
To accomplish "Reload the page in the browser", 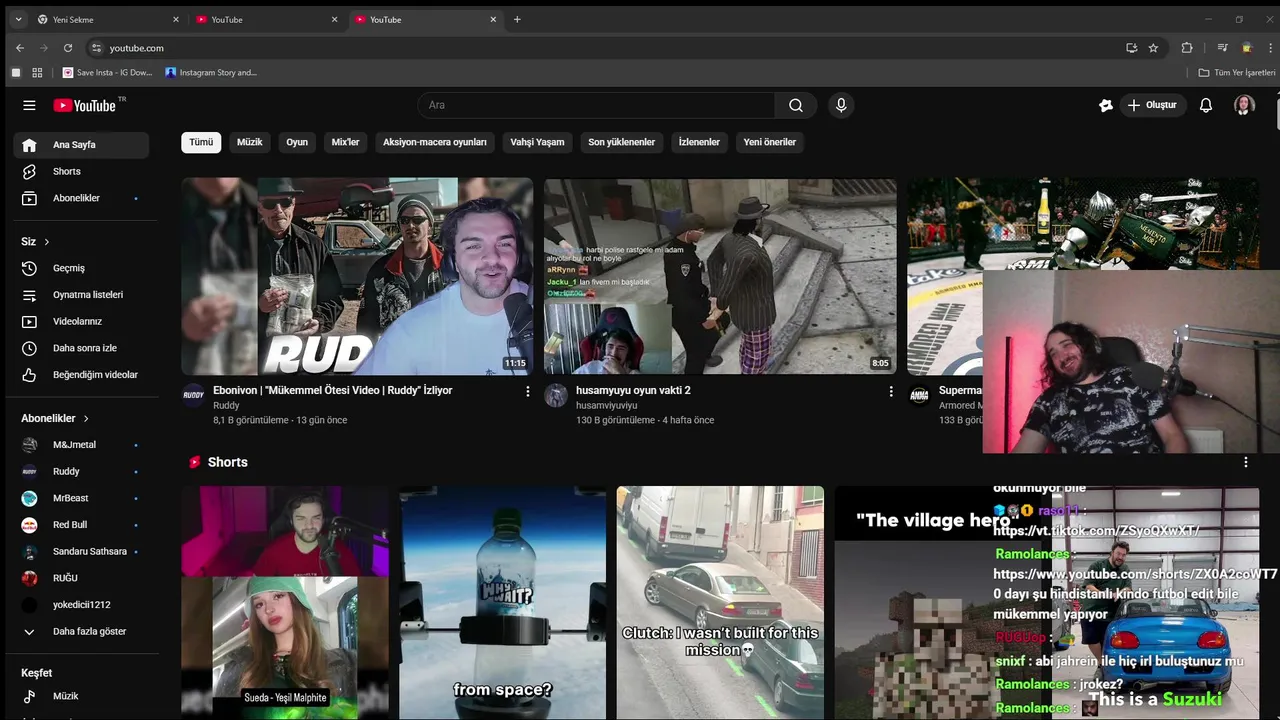I will (x=68, y=48).
